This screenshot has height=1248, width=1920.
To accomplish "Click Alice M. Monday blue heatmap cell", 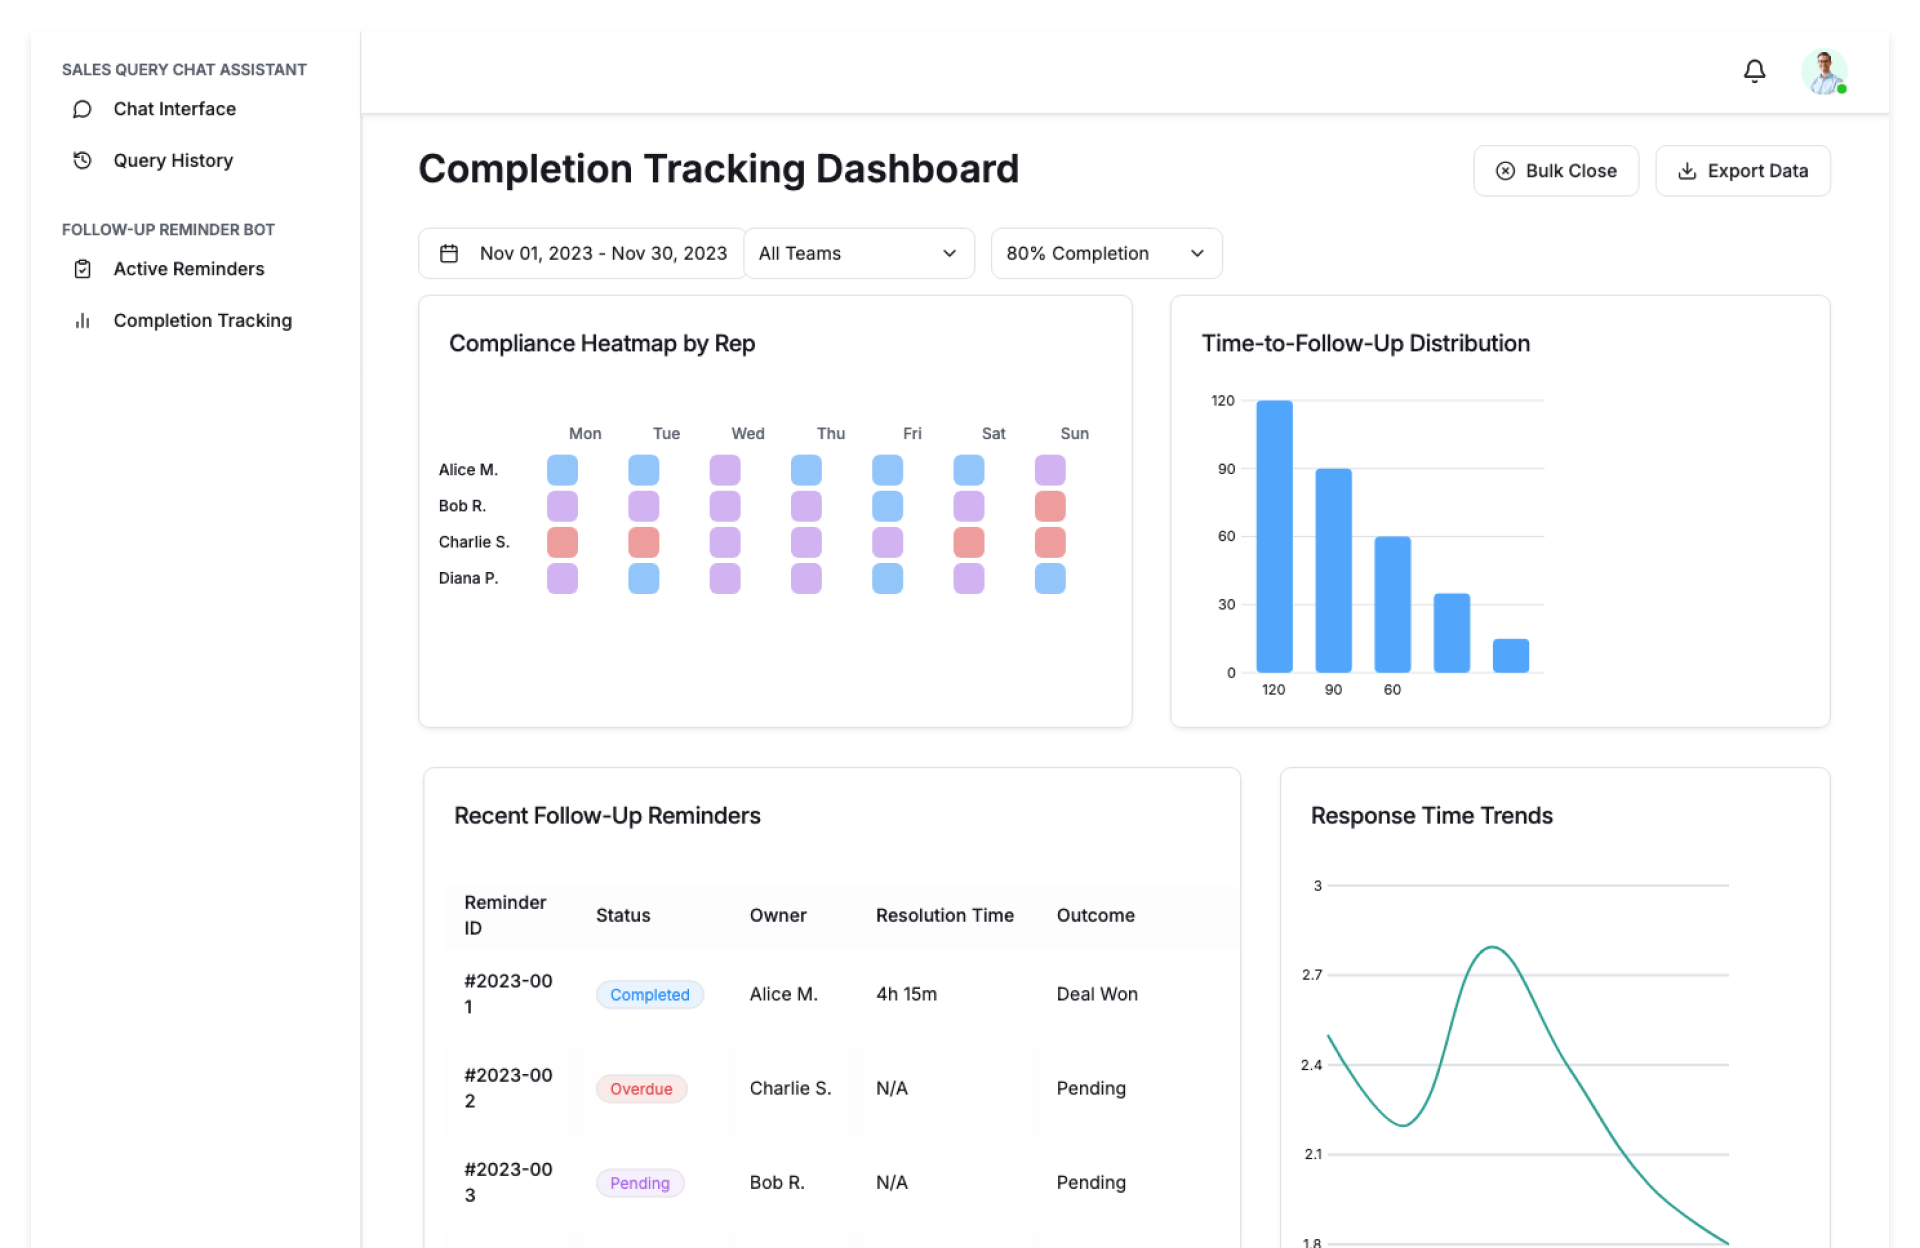I will 562,470.
